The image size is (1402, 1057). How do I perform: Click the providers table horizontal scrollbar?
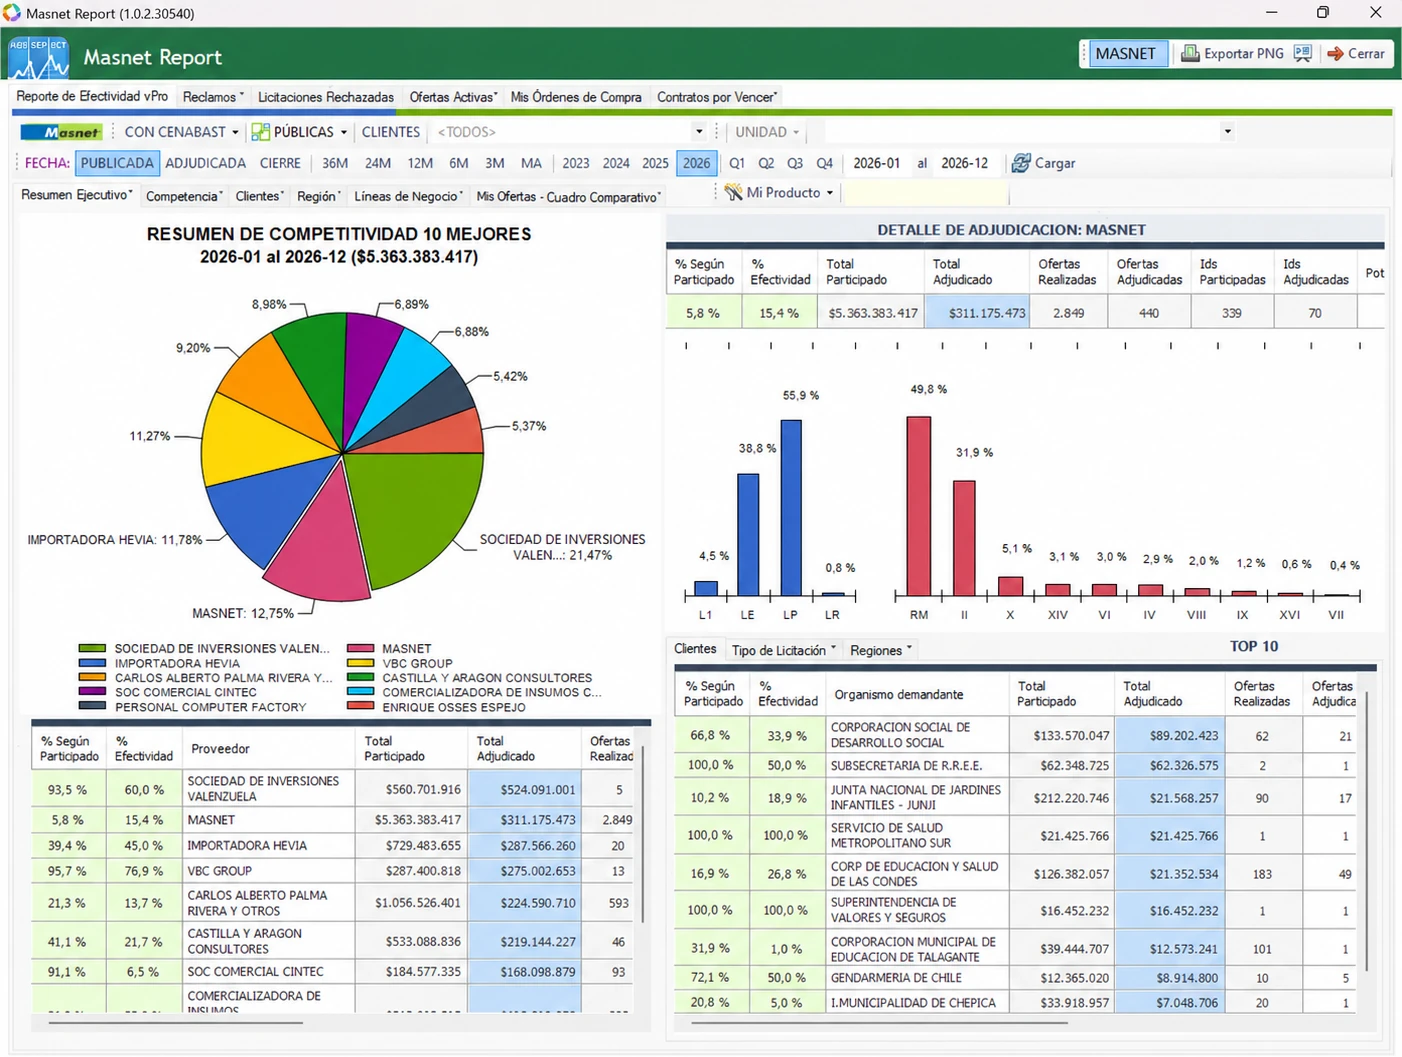[x=175, y=1022]
